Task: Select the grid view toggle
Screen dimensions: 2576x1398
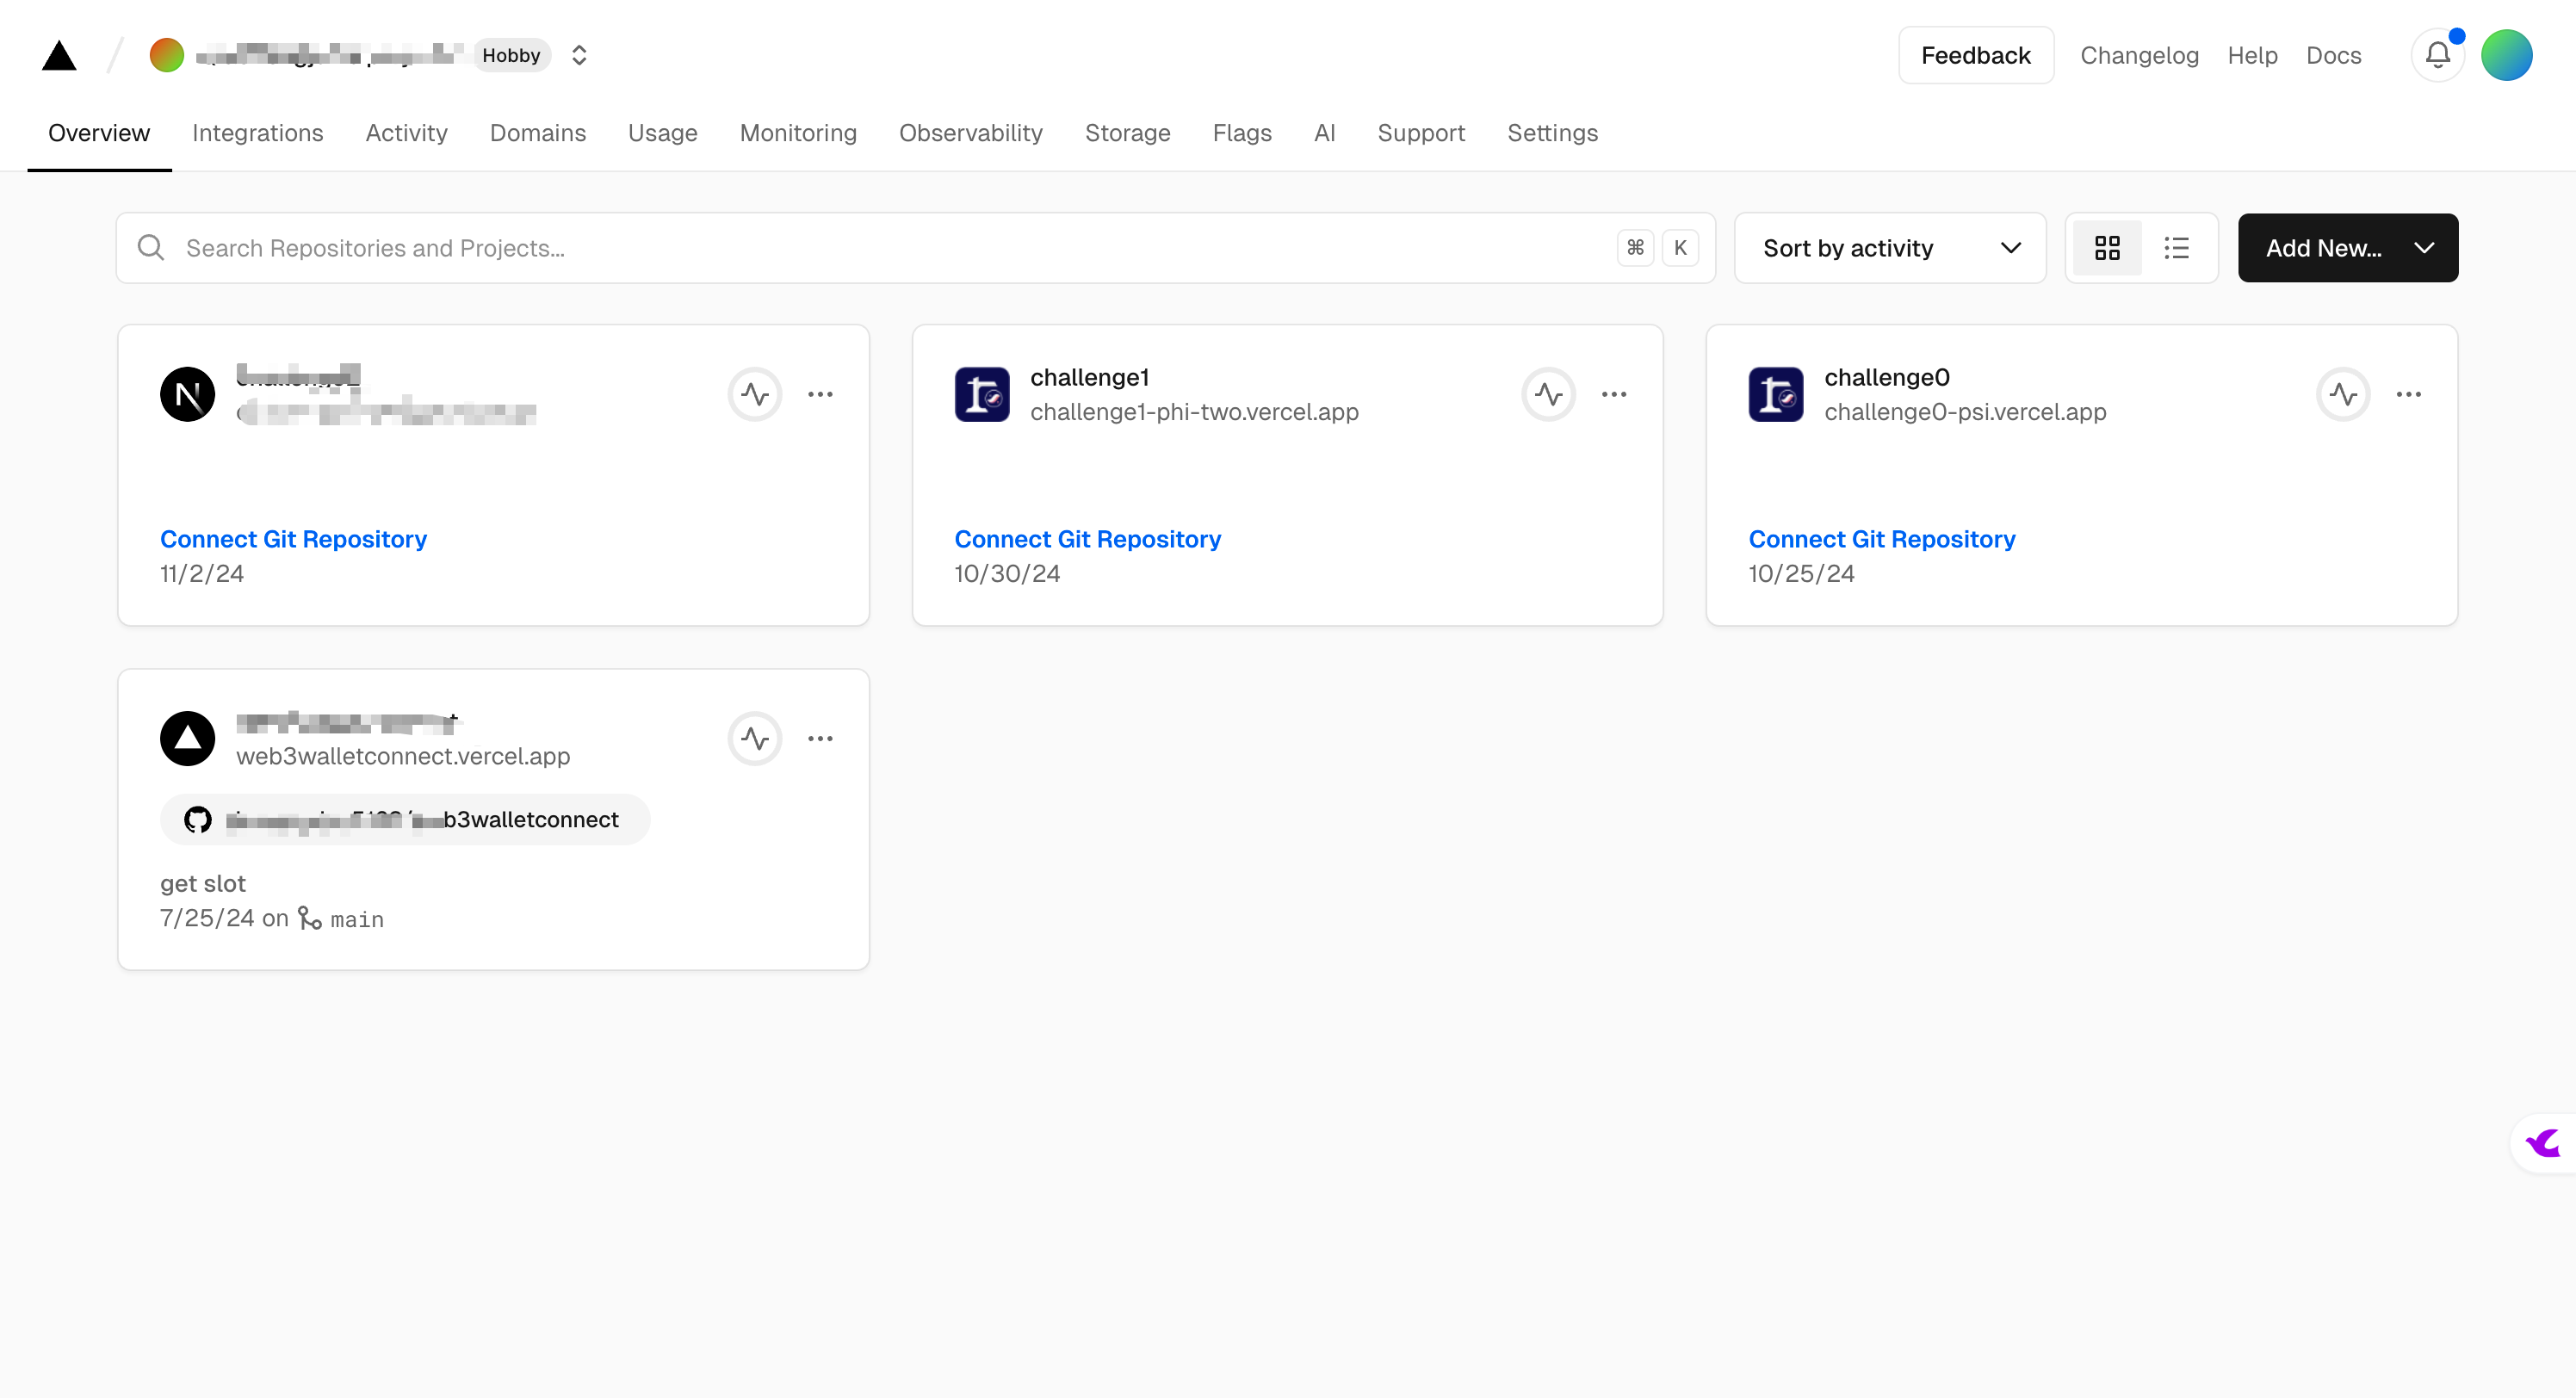Action: click(2107, 248)
